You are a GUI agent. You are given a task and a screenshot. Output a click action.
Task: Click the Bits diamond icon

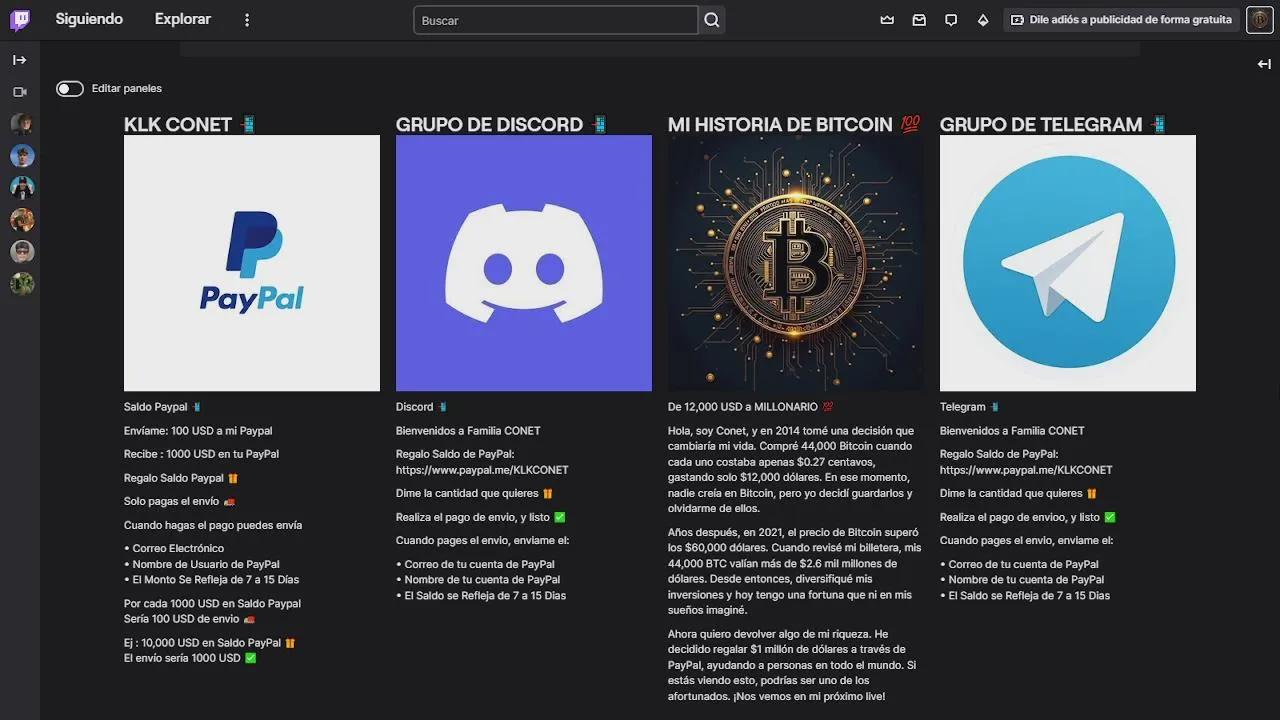point(983,20)
